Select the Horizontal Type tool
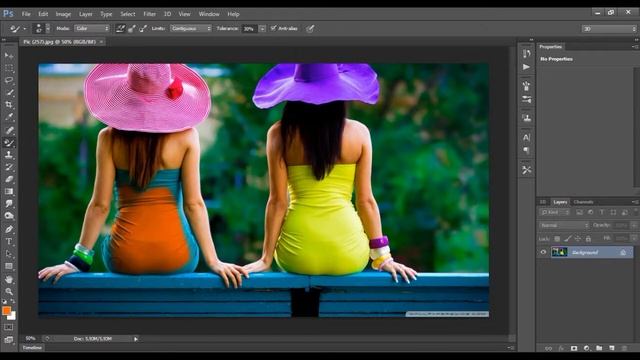 [x=9, y=241]
